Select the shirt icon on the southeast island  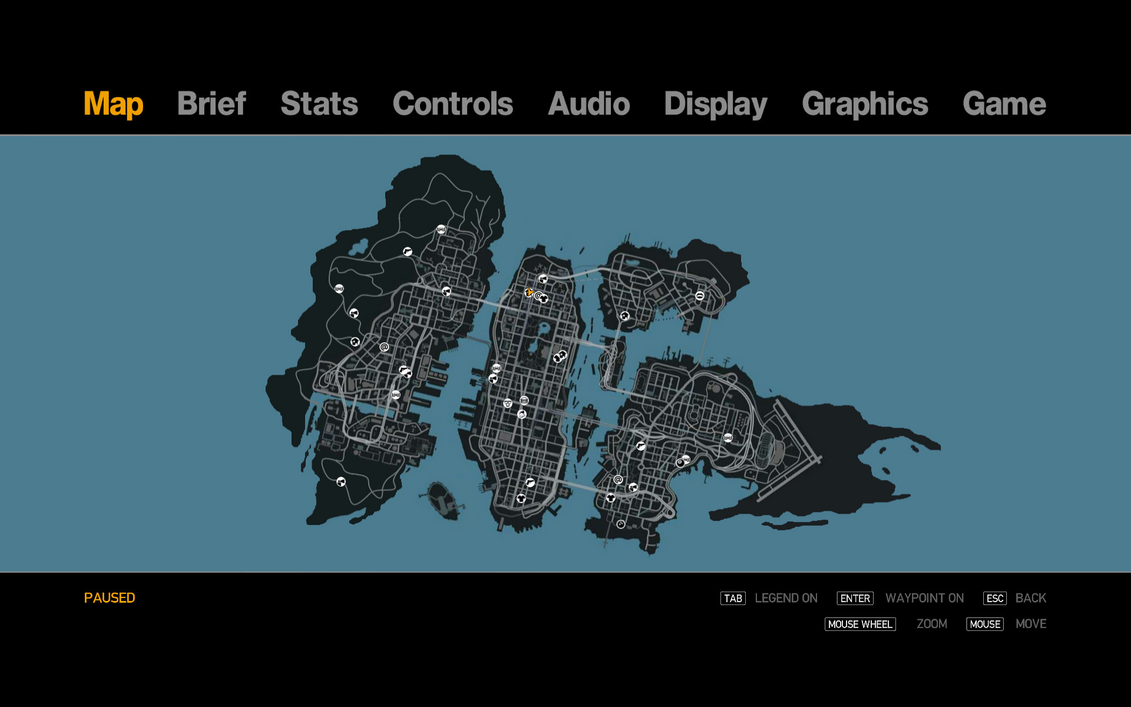pos(611,498)
